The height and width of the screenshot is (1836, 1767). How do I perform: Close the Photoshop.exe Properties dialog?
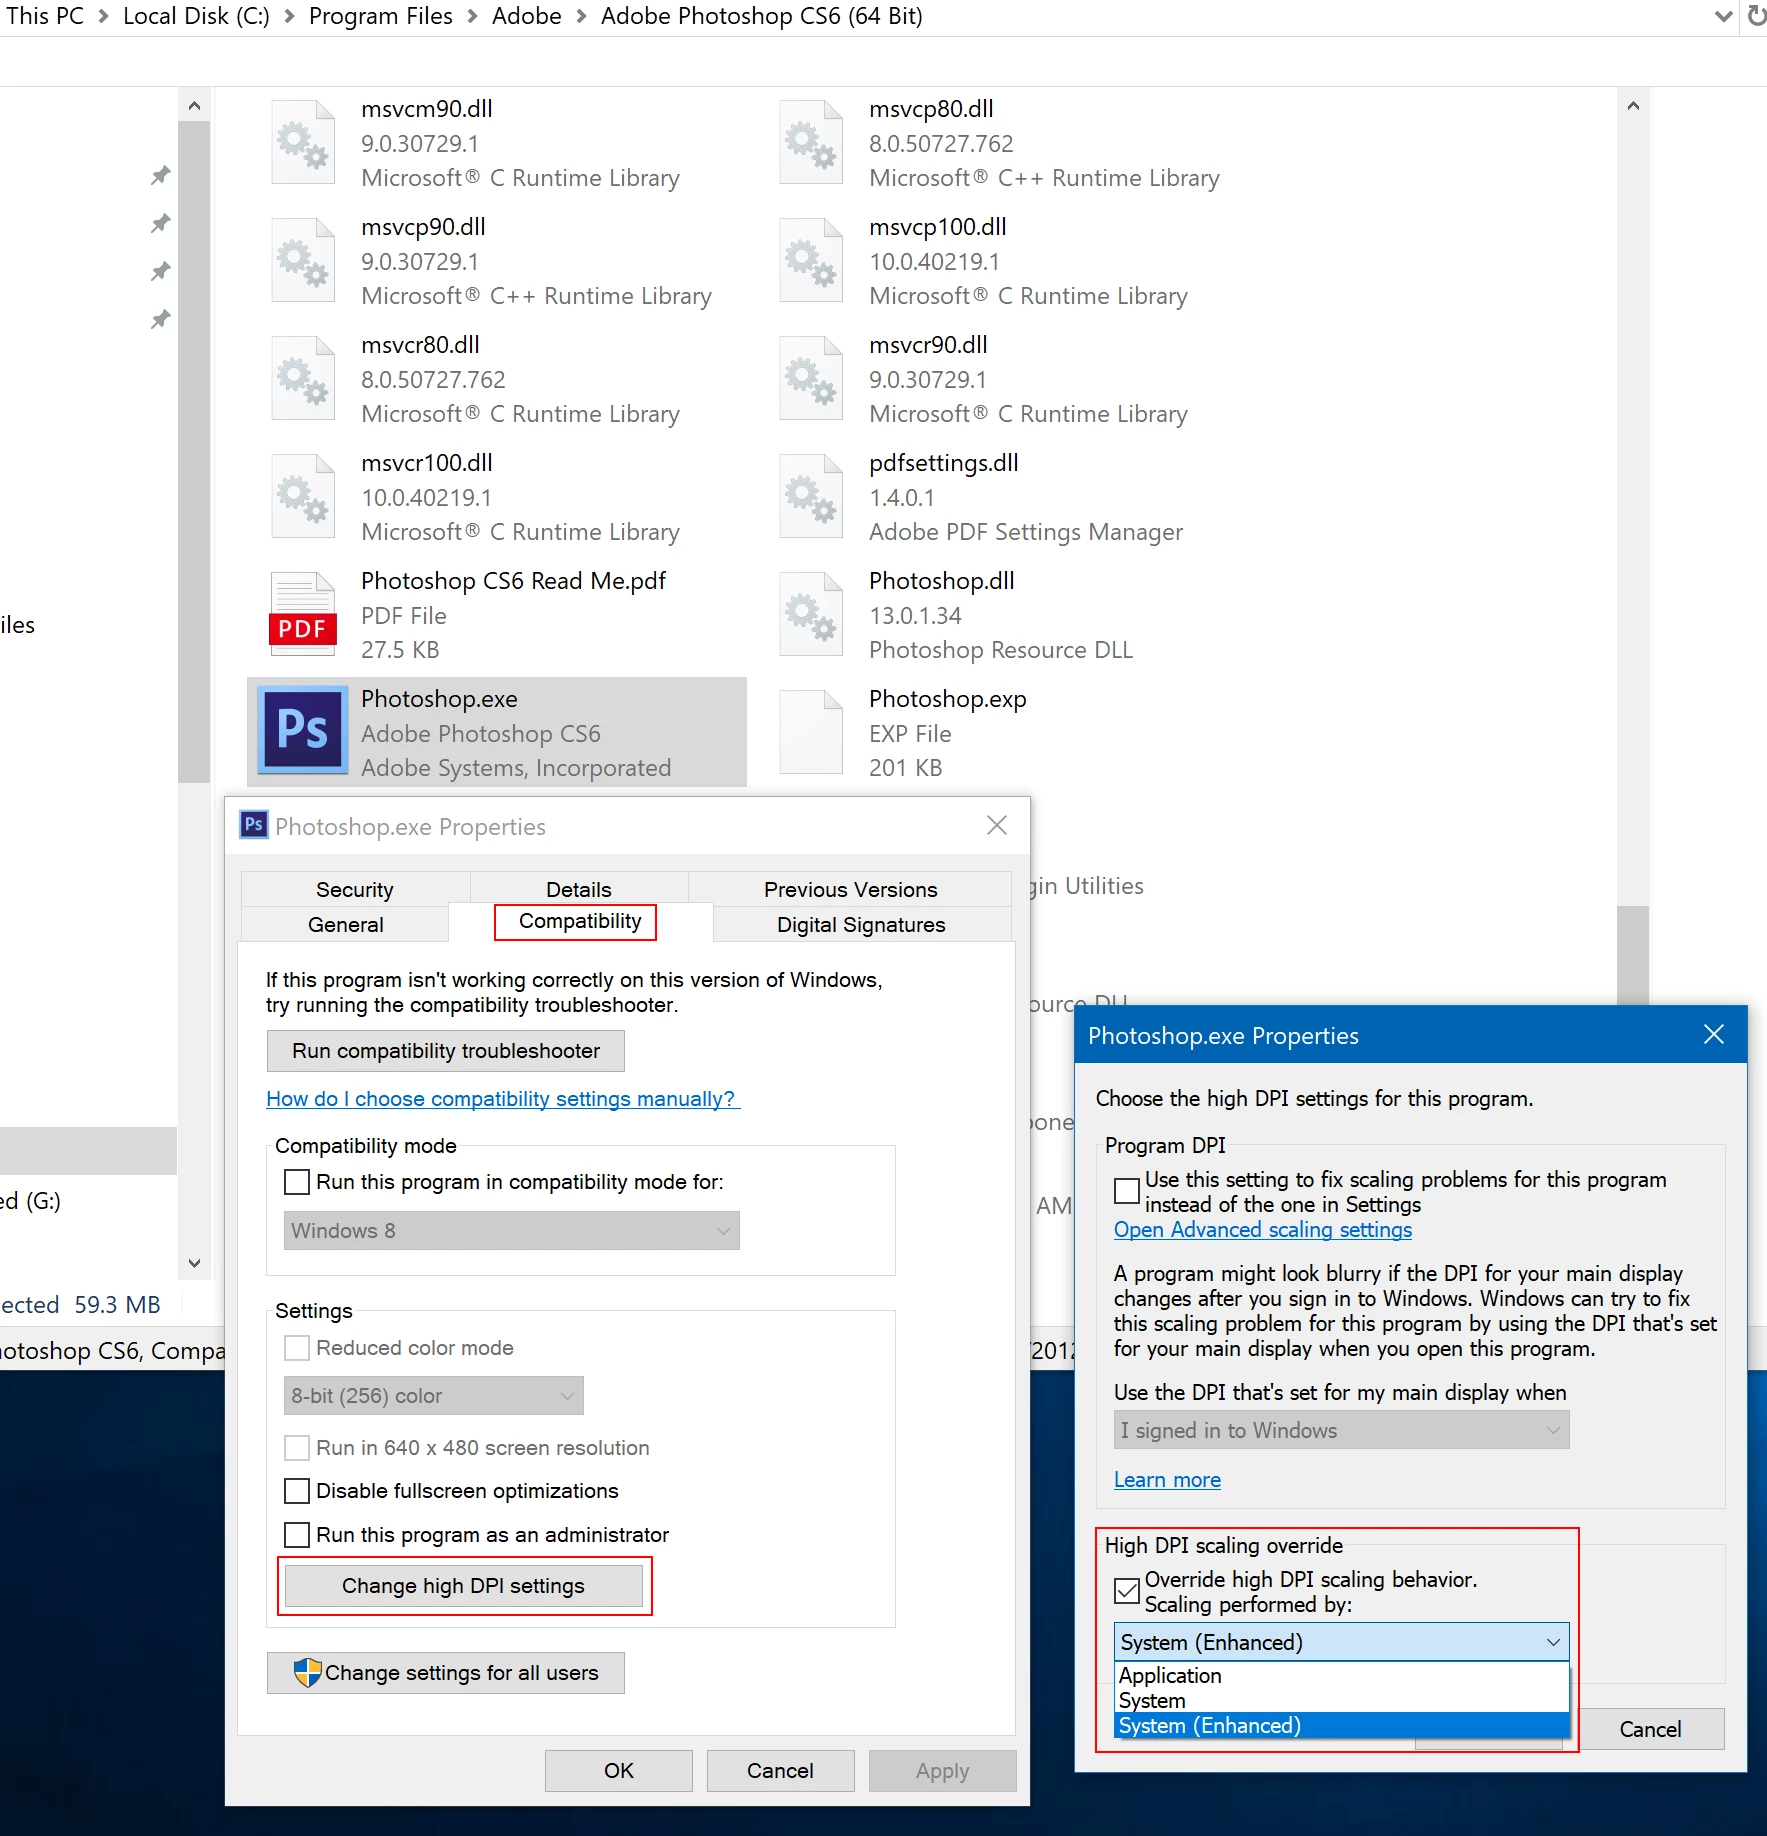(x=996, y=825)
